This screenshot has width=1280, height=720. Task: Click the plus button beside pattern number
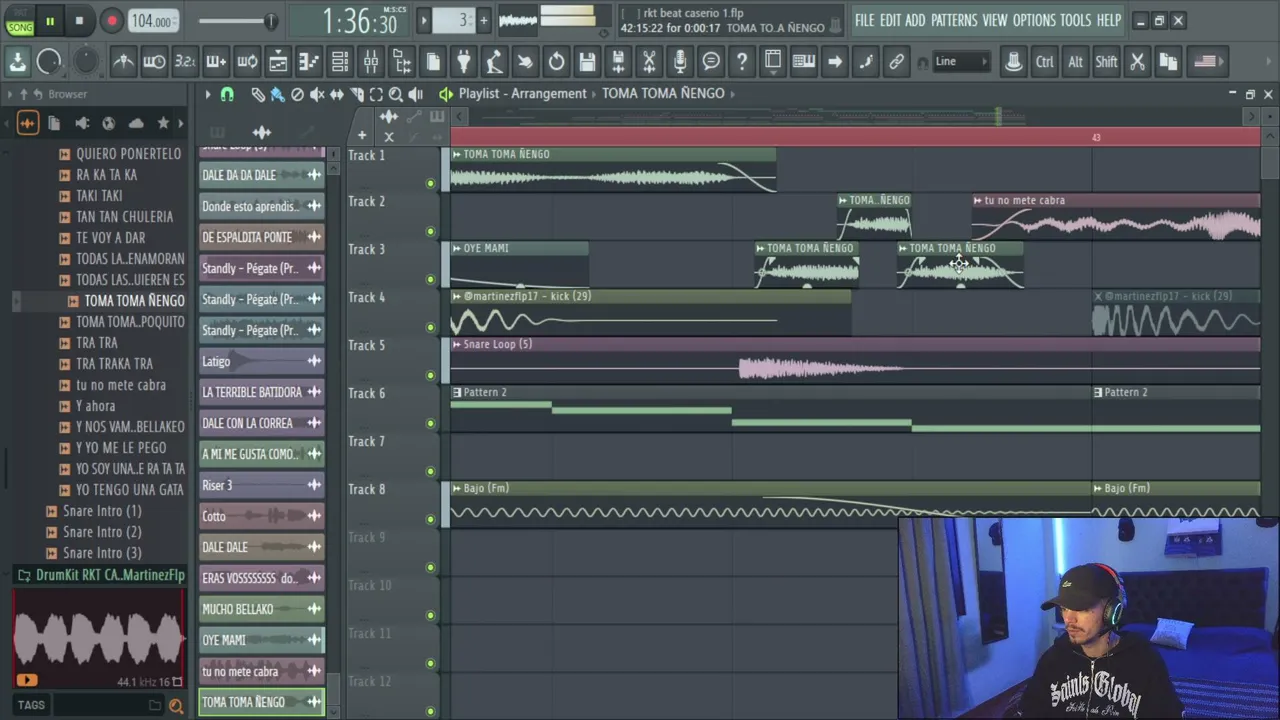(x=483, y=21)
